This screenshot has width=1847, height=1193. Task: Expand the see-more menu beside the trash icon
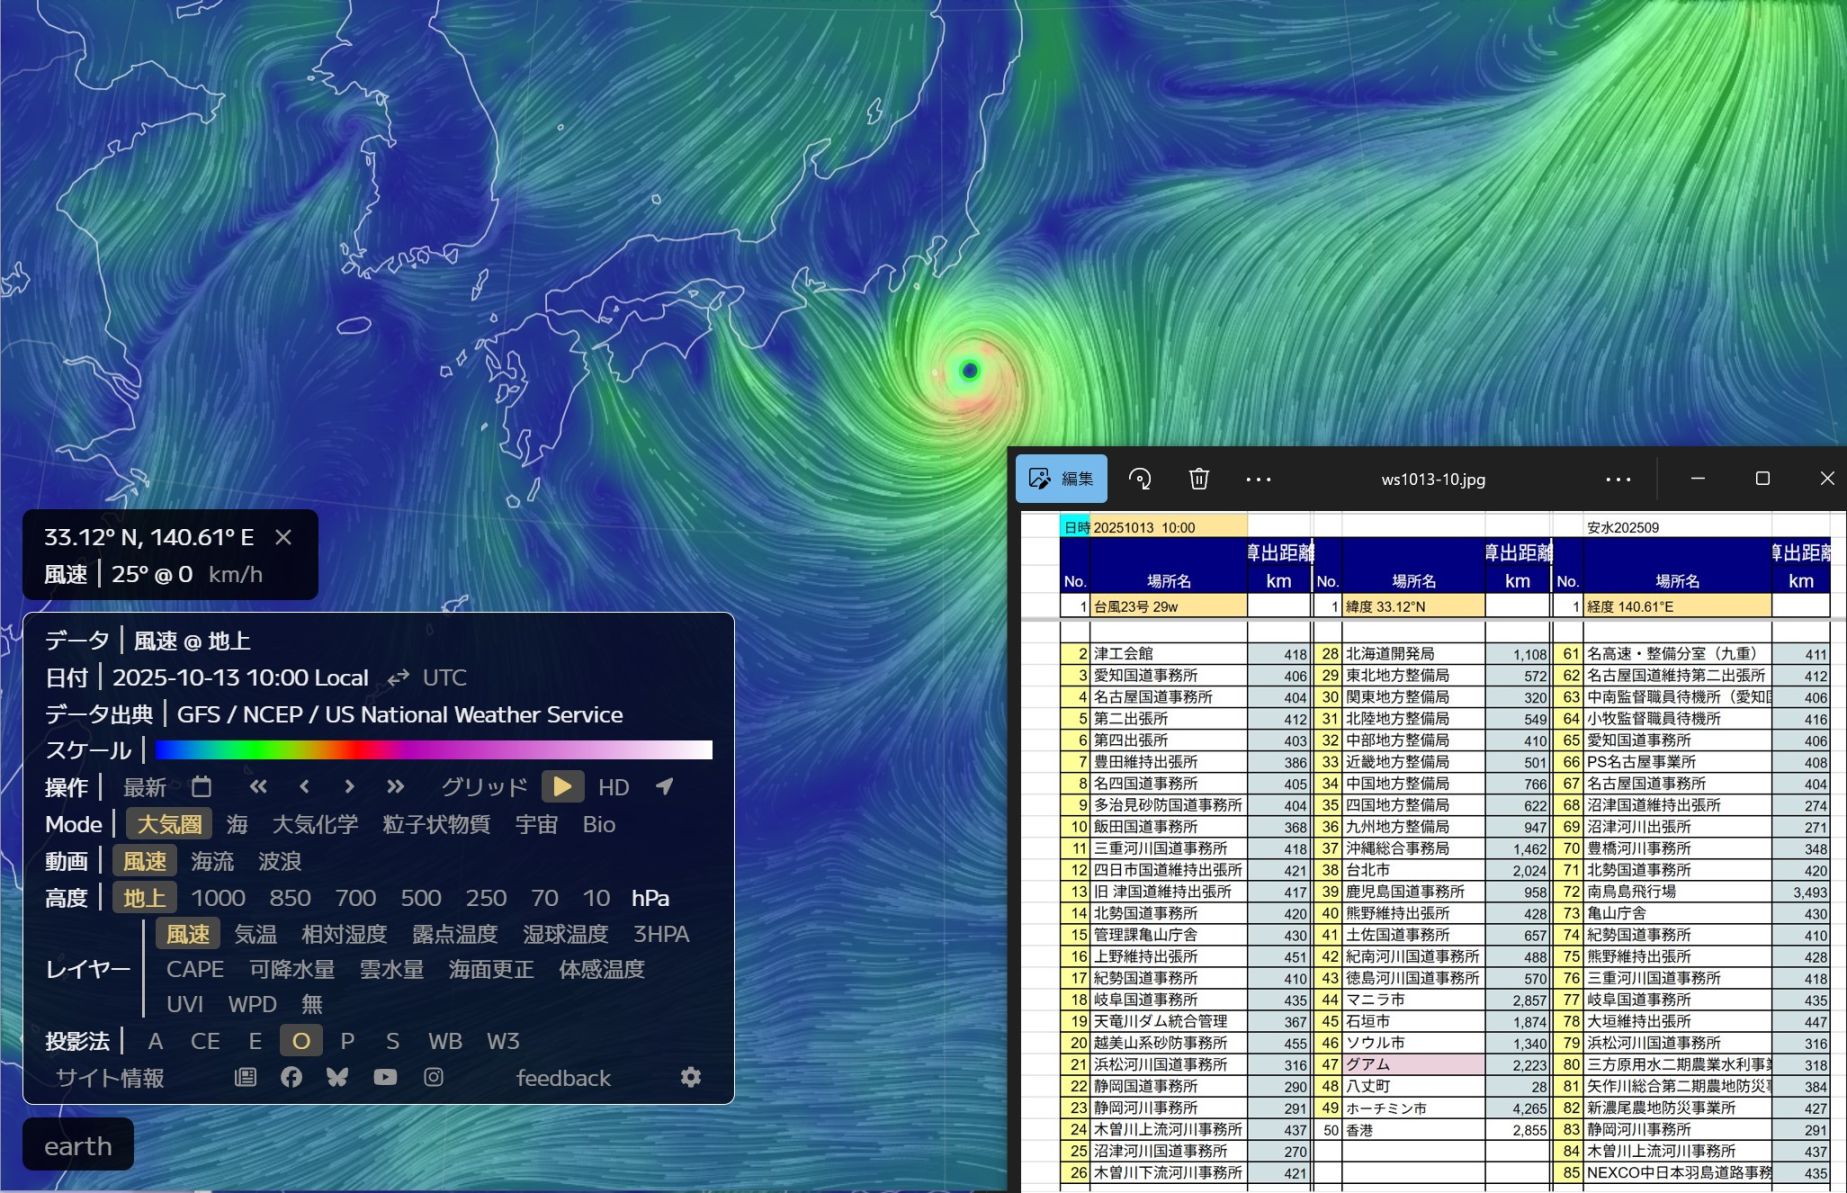coord(1258,479)
